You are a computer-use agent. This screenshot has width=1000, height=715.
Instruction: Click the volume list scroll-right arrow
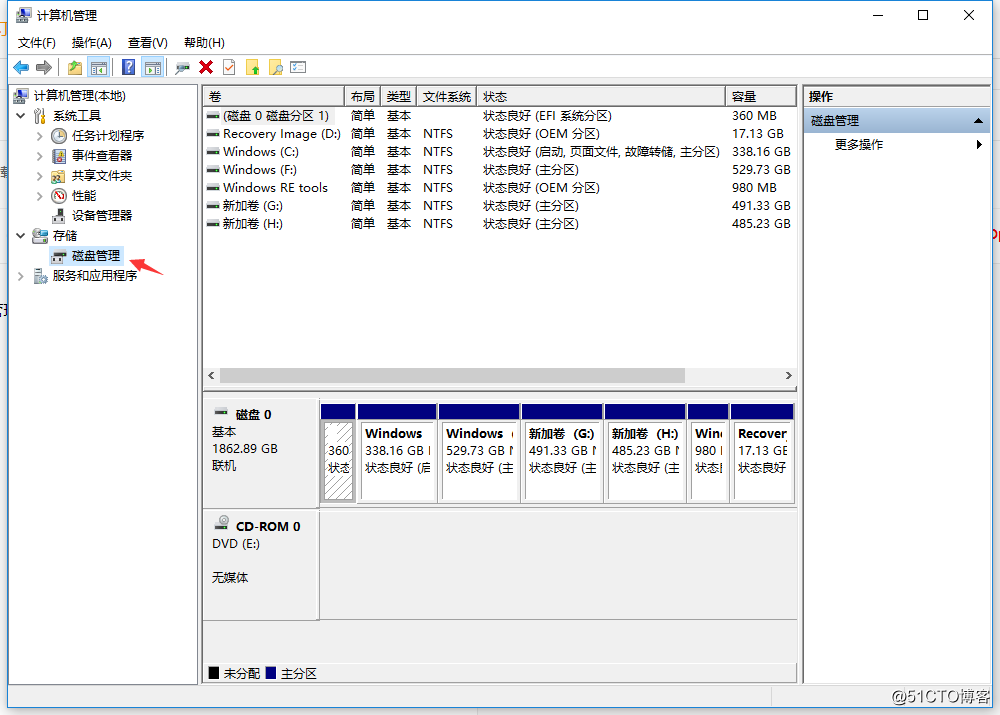pyautogui.click(x=788, y=376)
